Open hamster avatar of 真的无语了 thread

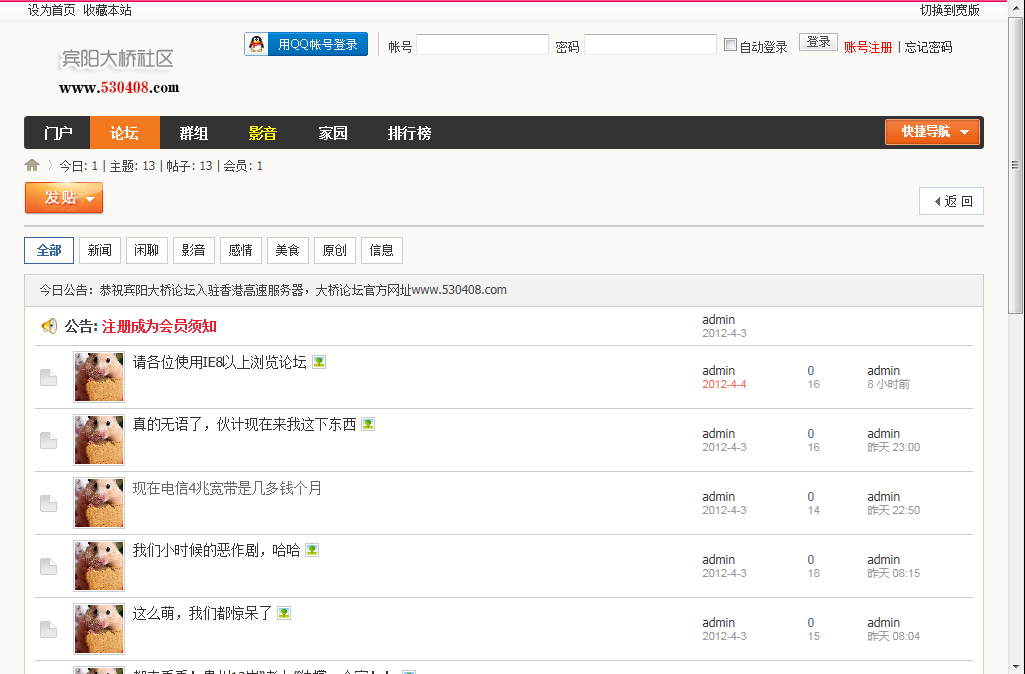click(99, 440)
